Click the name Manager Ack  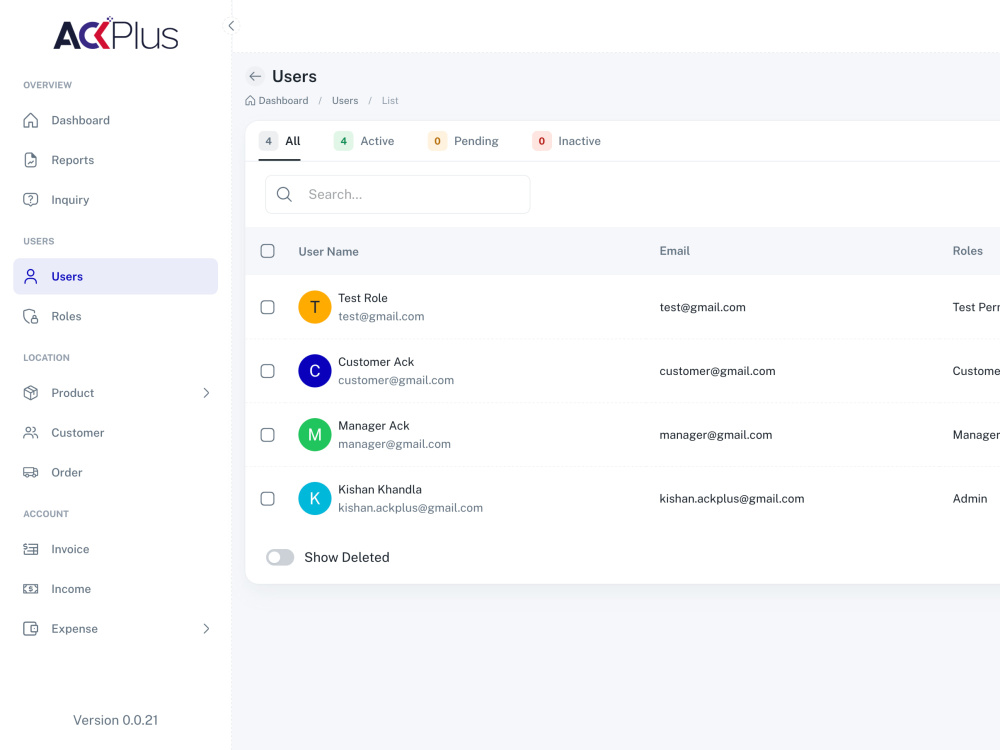374,425
